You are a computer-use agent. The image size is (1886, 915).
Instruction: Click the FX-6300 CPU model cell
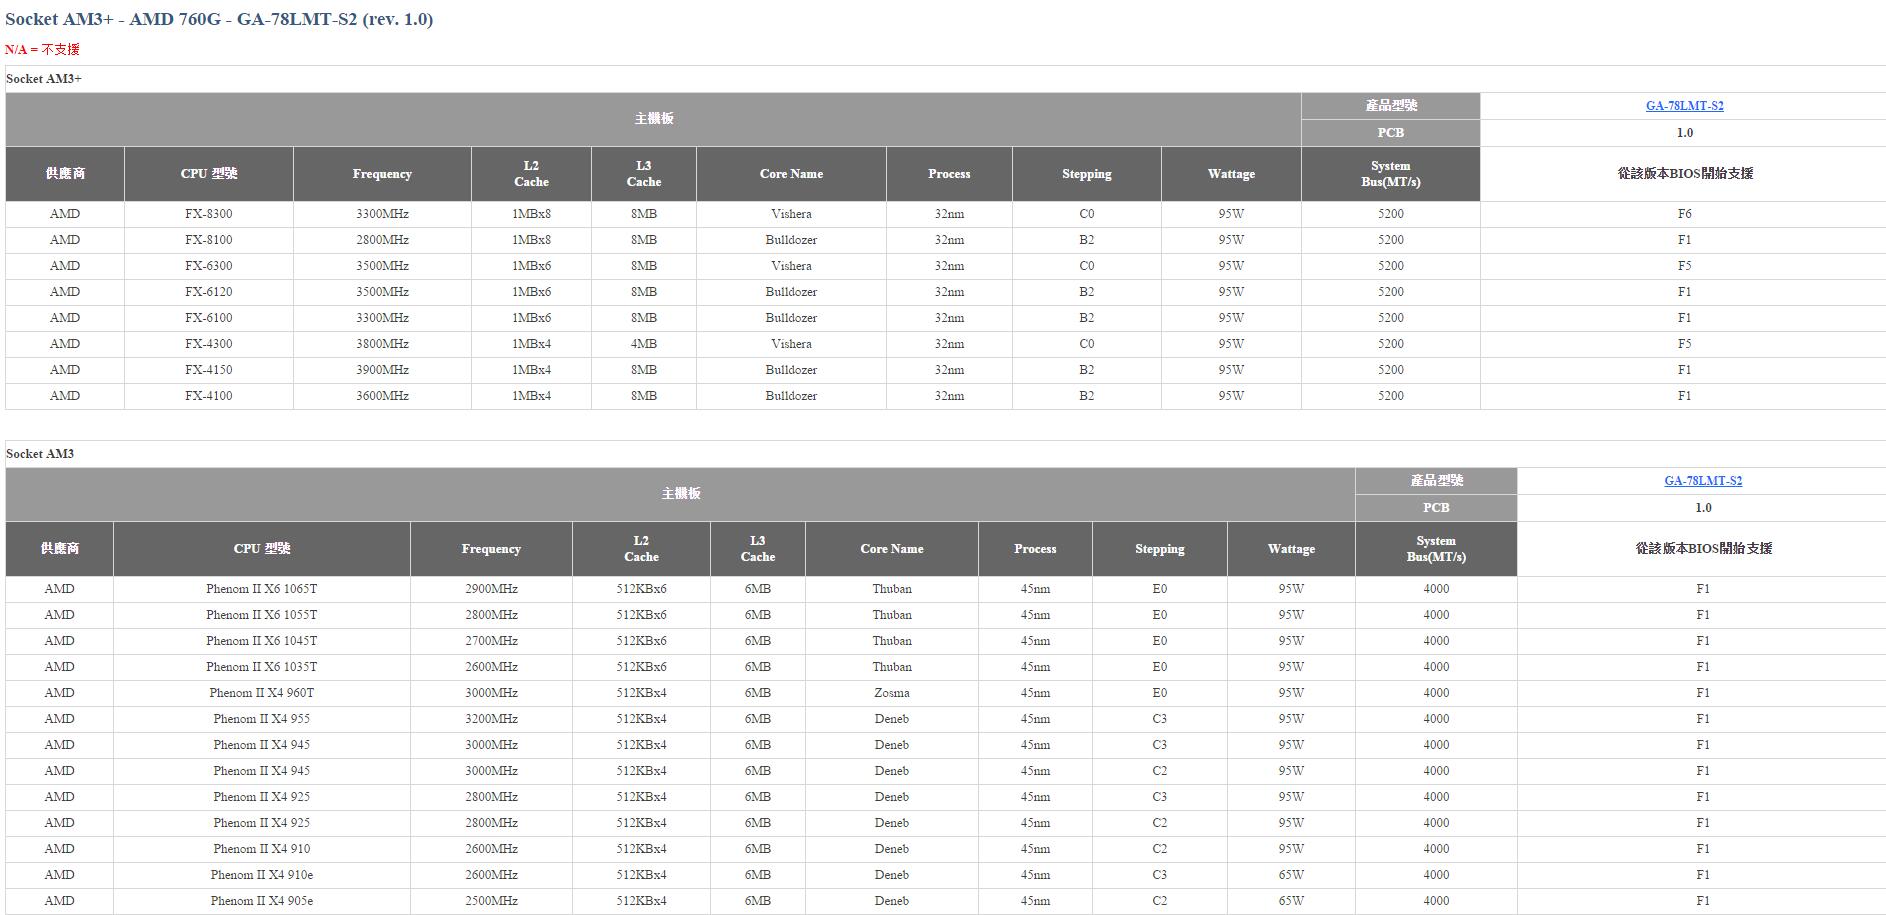(x=209, y=266)
